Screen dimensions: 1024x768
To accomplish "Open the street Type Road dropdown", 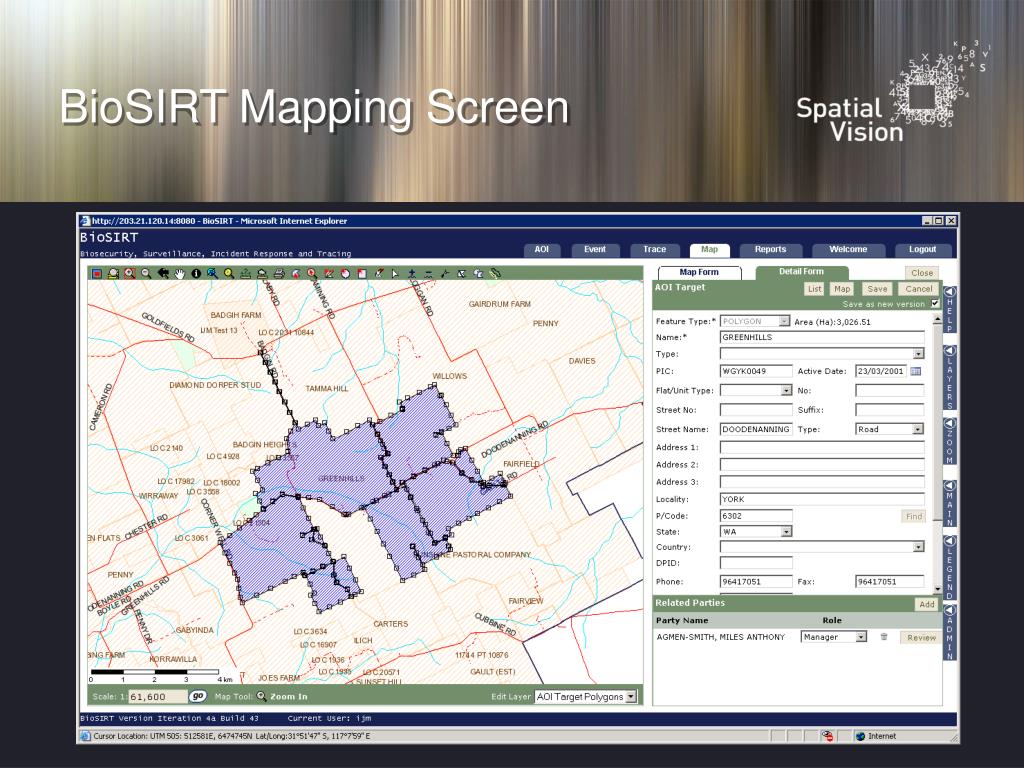I will (918, 429).
